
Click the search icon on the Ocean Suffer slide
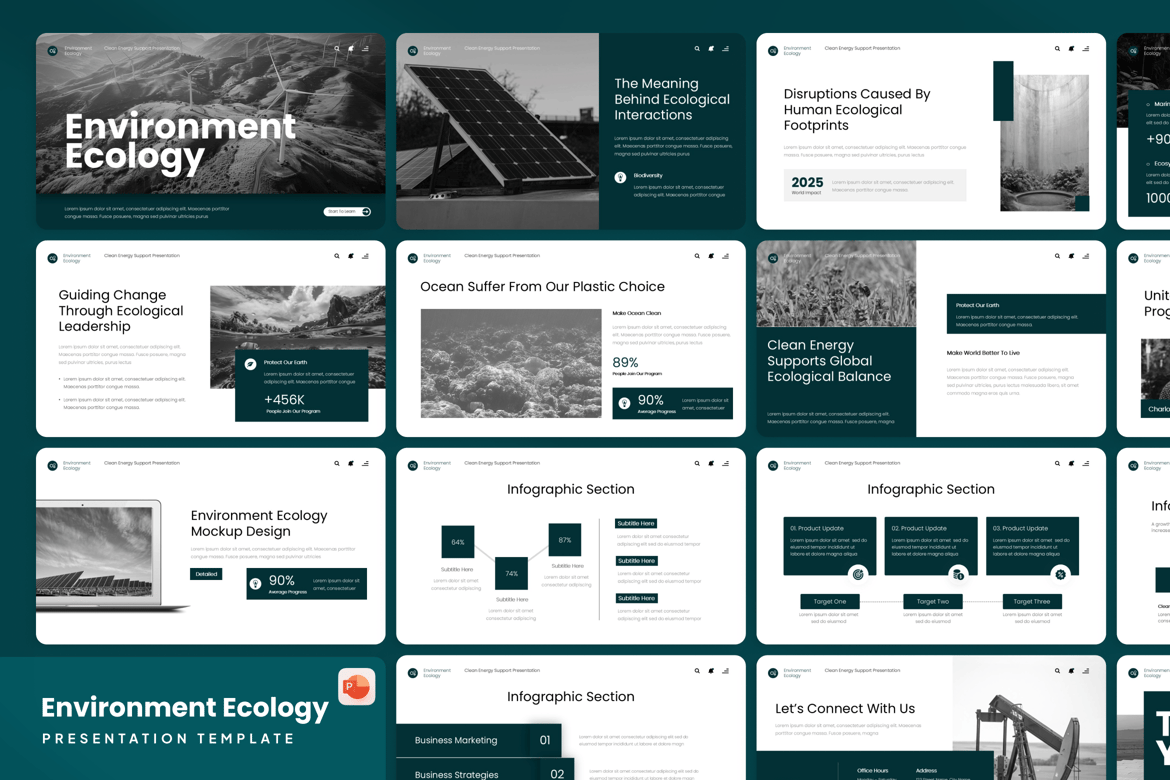tap(697, 256)
